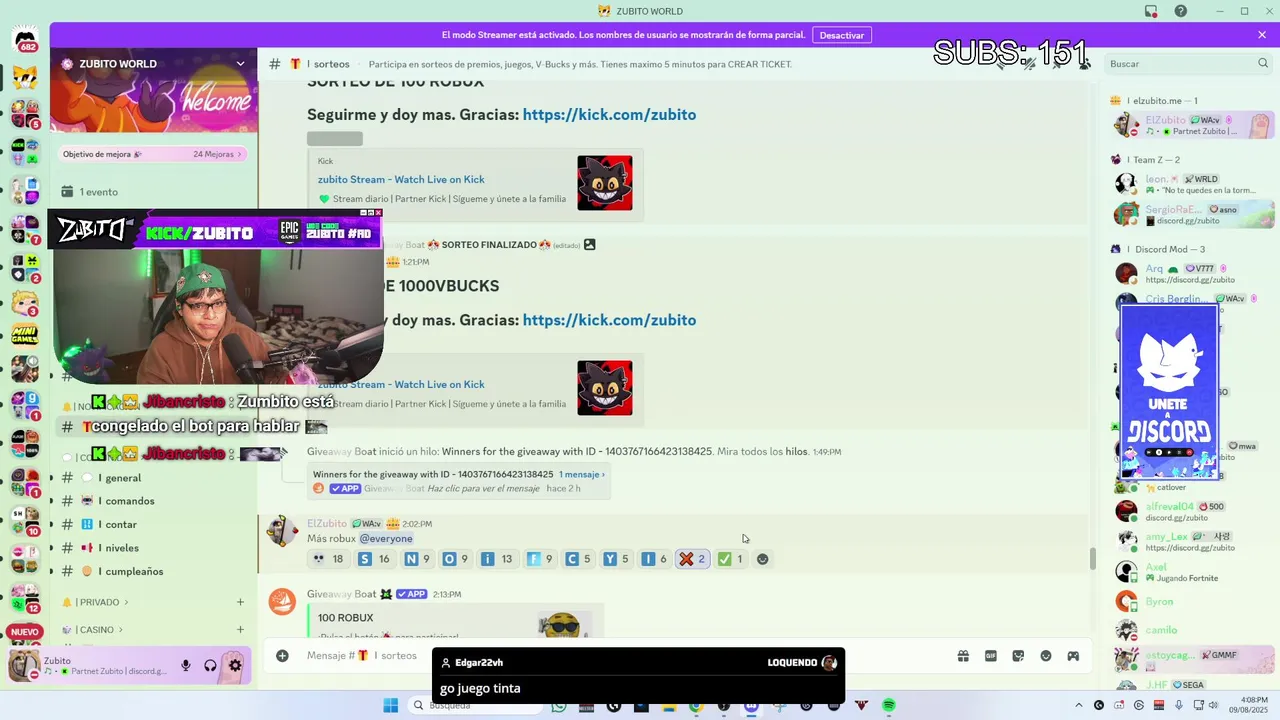Open the emoji picker in message bar

point(1046,656)
